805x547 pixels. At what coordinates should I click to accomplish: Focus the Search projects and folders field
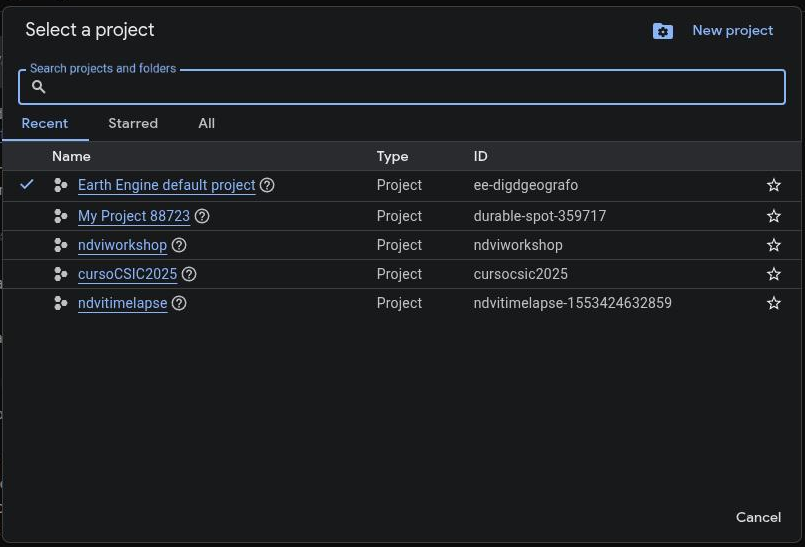(402, 87)
